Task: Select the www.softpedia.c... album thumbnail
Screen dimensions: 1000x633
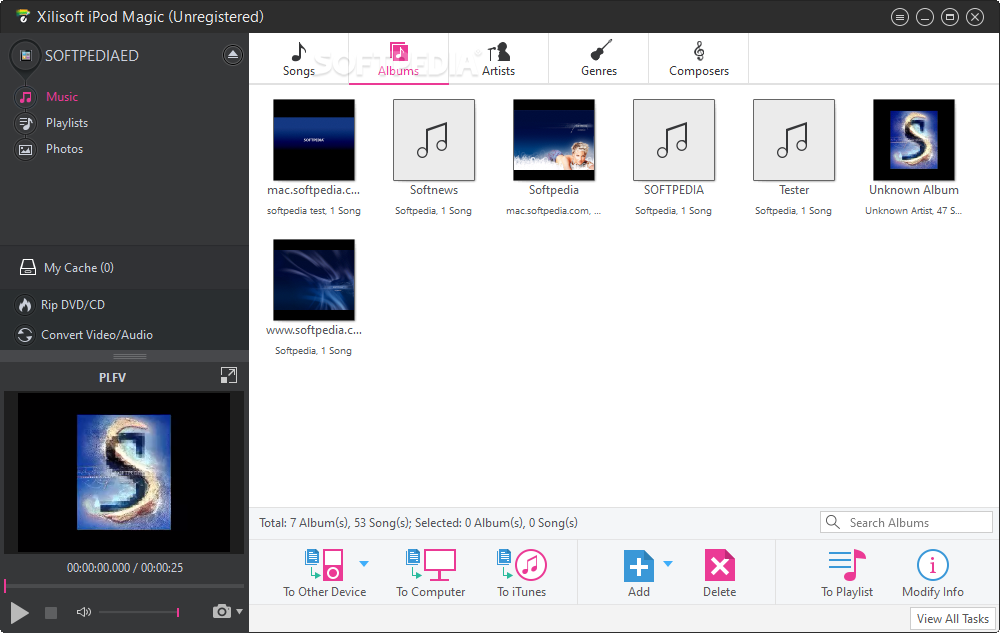Action: [x=314, y=280]
